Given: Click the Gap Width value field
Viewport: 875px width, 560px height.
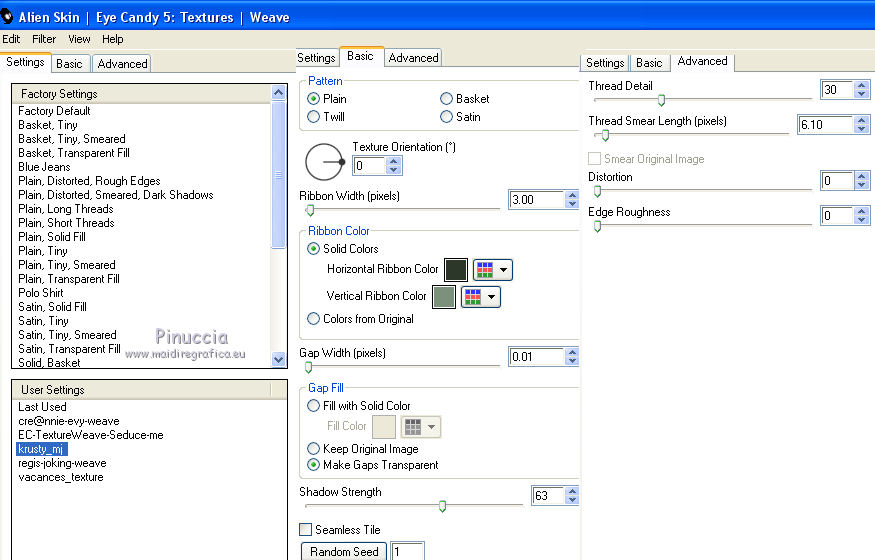Looking at the screenshot, I should pos(536,356).
